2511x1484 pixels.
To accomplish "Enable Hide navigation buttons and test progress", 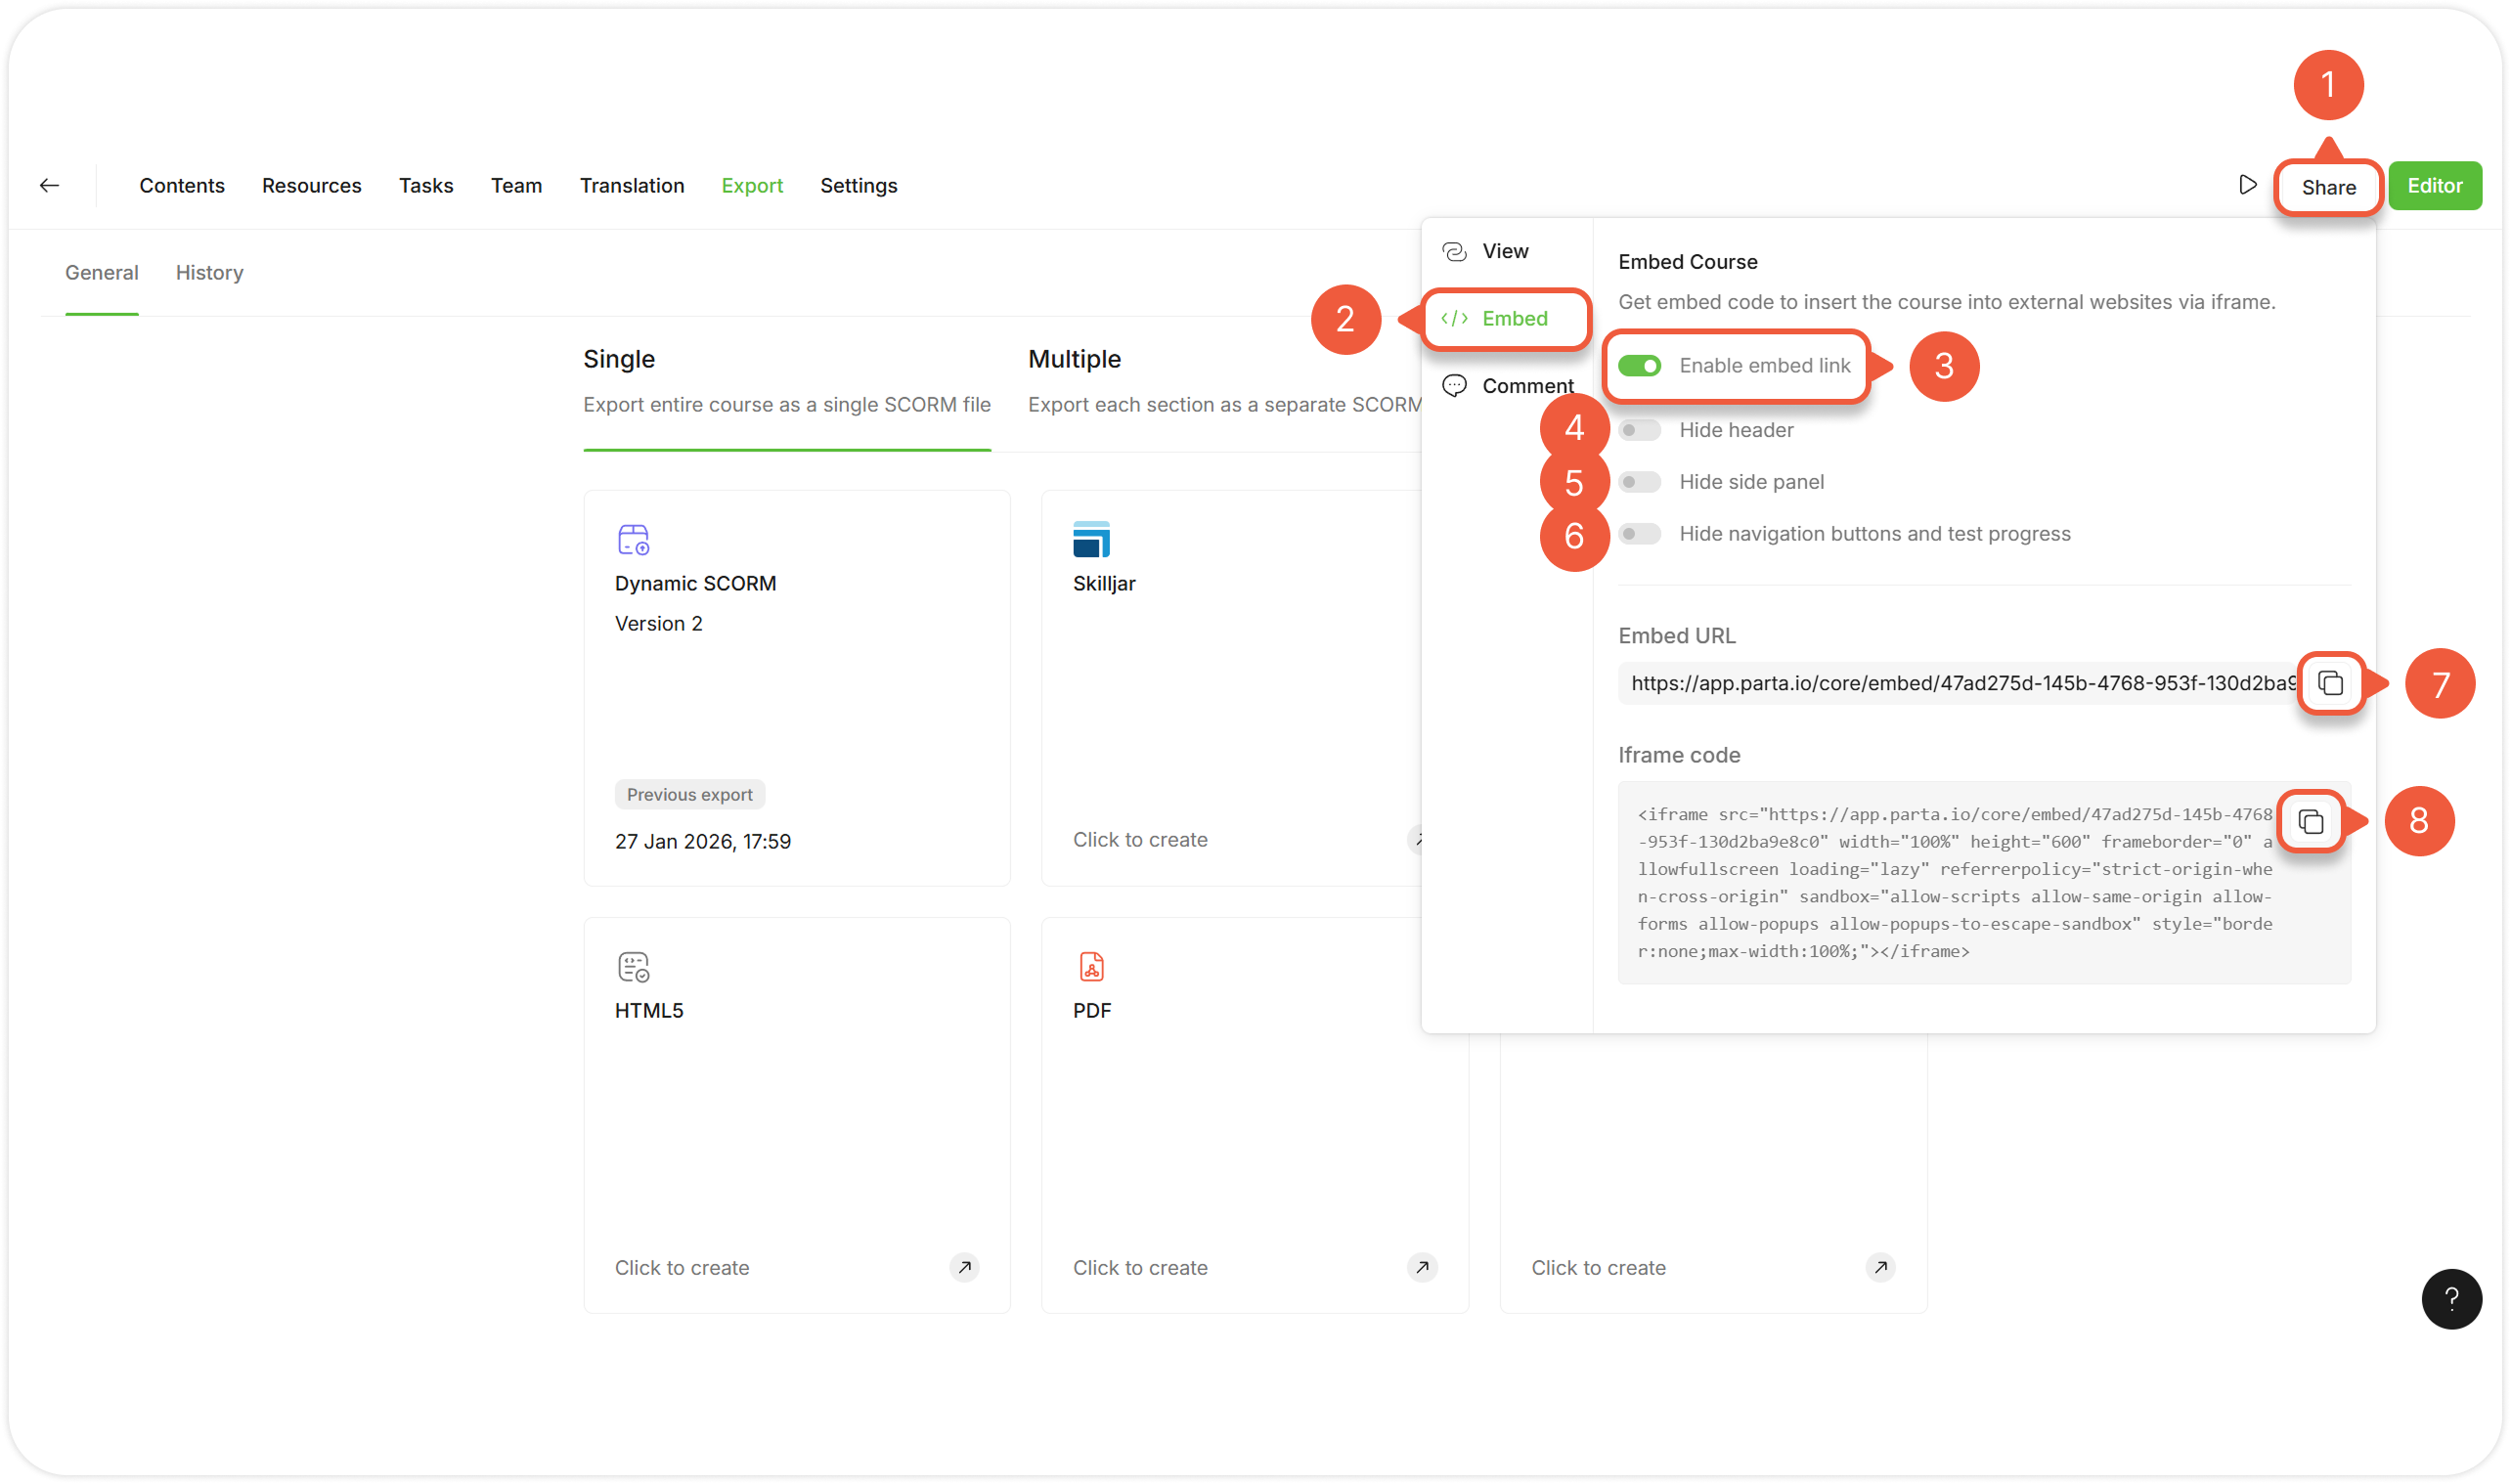I will point(1639,534).
